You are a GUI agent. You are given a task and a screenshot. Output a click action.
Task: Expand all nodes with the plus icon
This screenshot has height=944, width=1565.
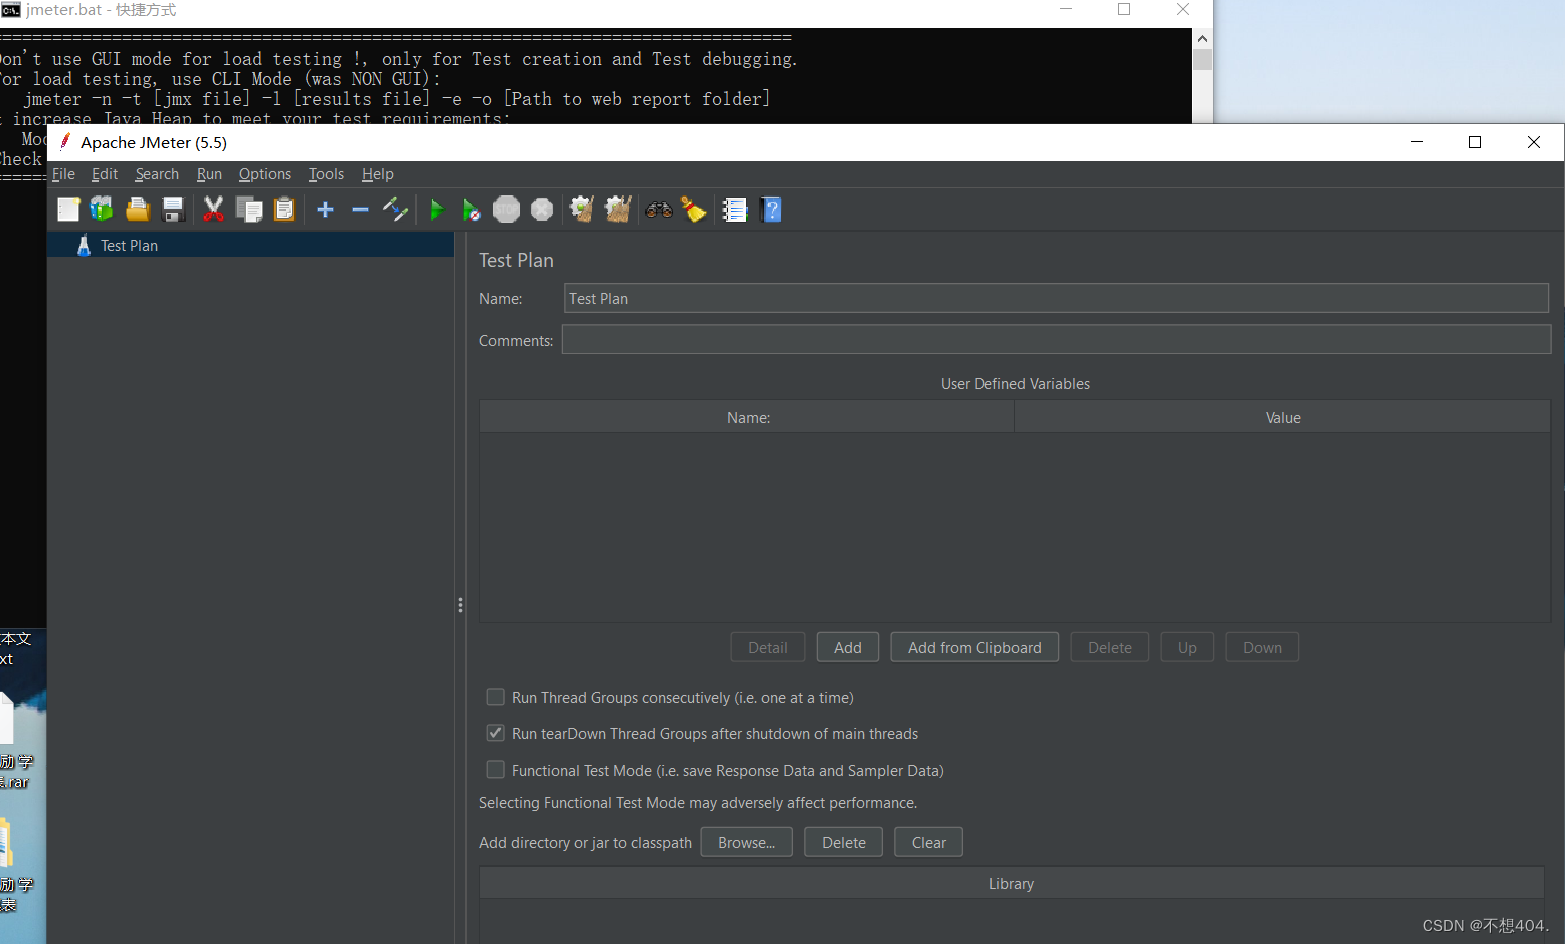tap(325, 210)
